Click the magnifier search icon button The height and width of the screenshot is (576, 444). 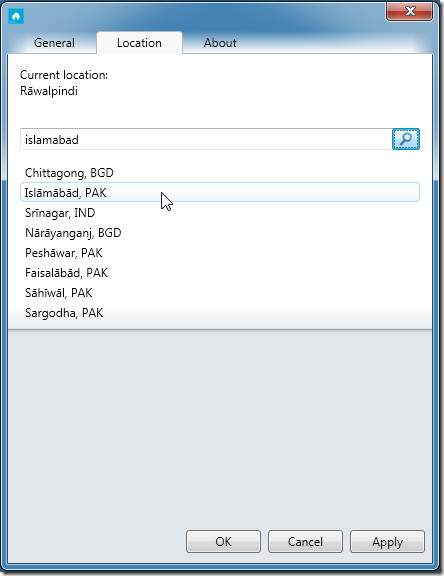406,139
